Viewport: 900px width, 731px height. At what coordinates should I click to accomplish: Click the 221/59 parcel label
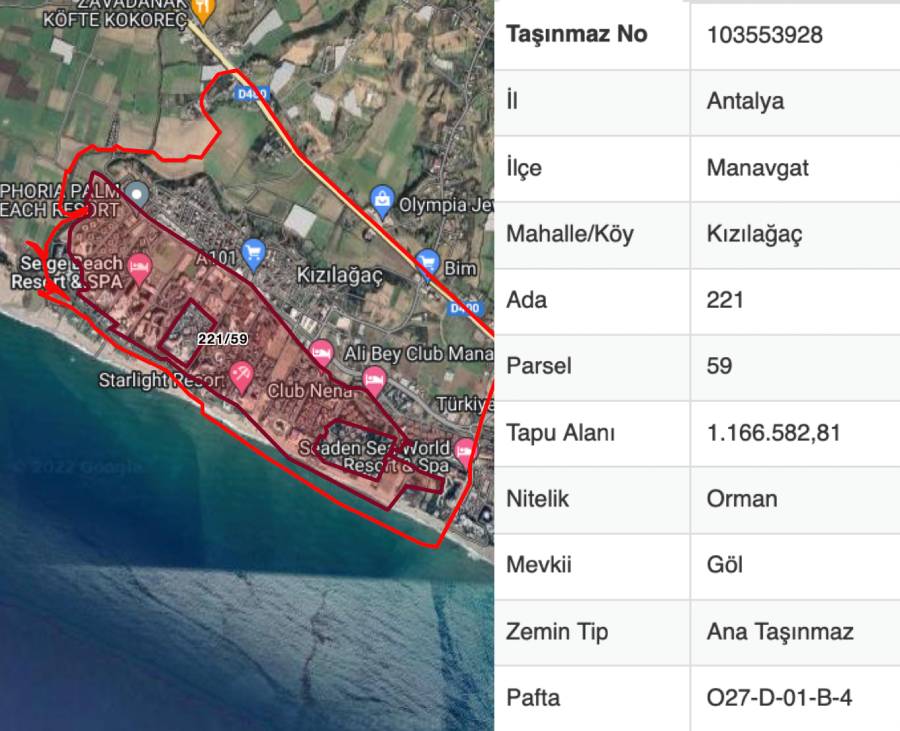pyautogui.click(x=223, y=339)
